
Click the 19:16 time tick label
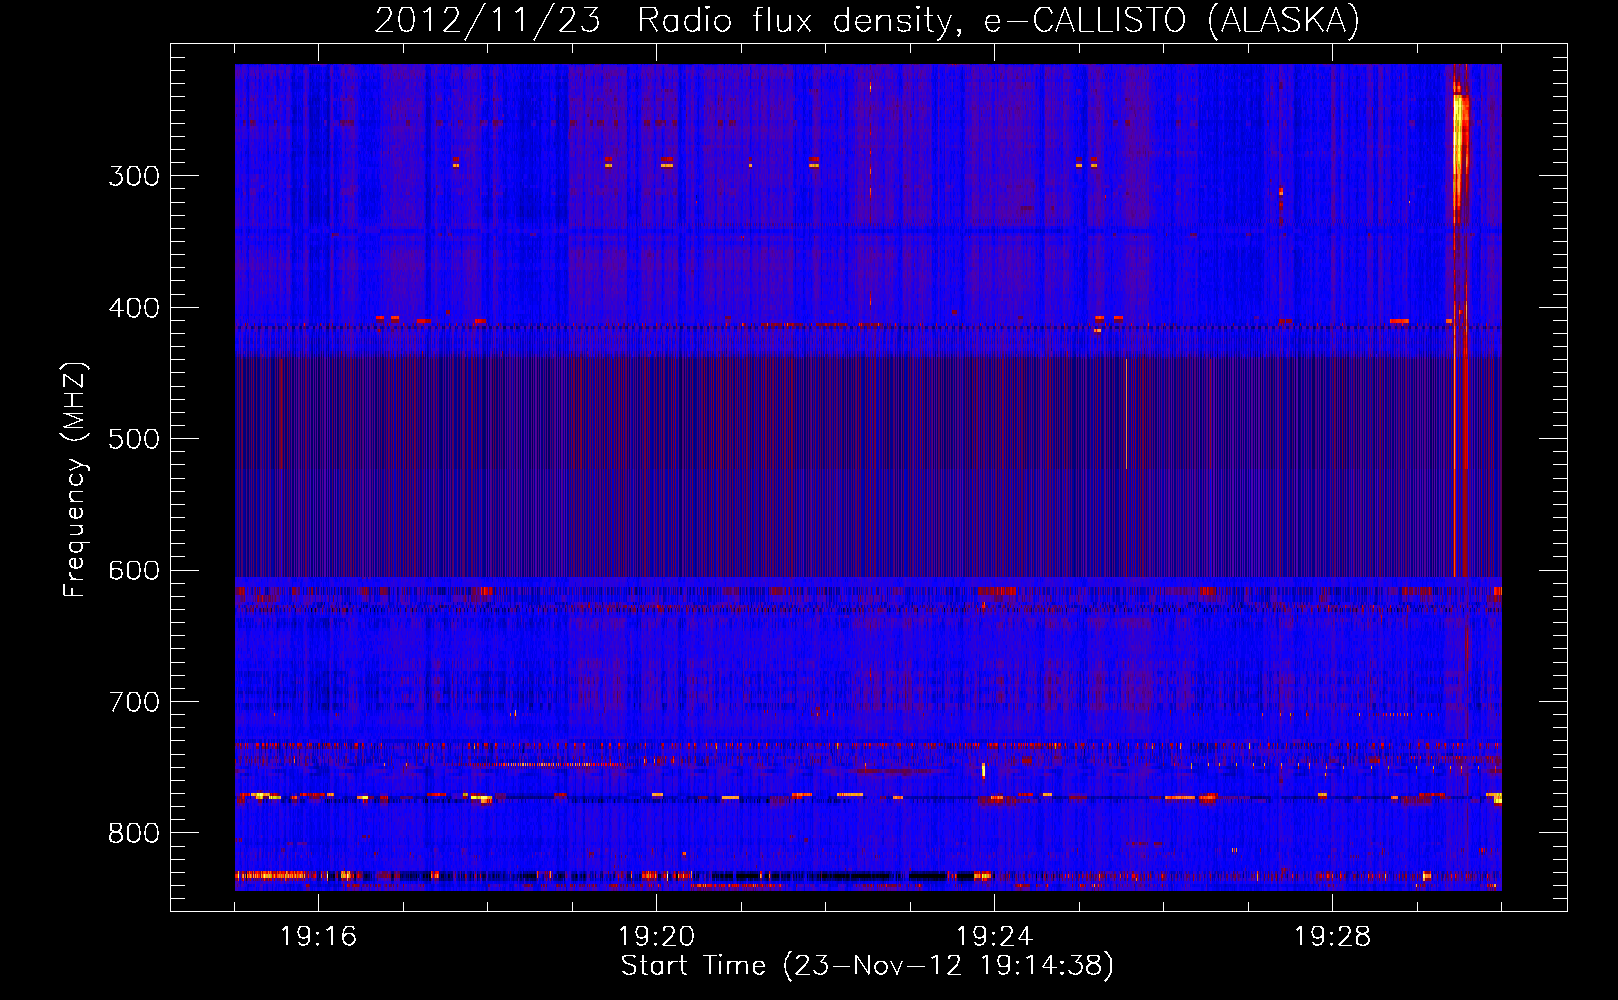click(319, 937)
